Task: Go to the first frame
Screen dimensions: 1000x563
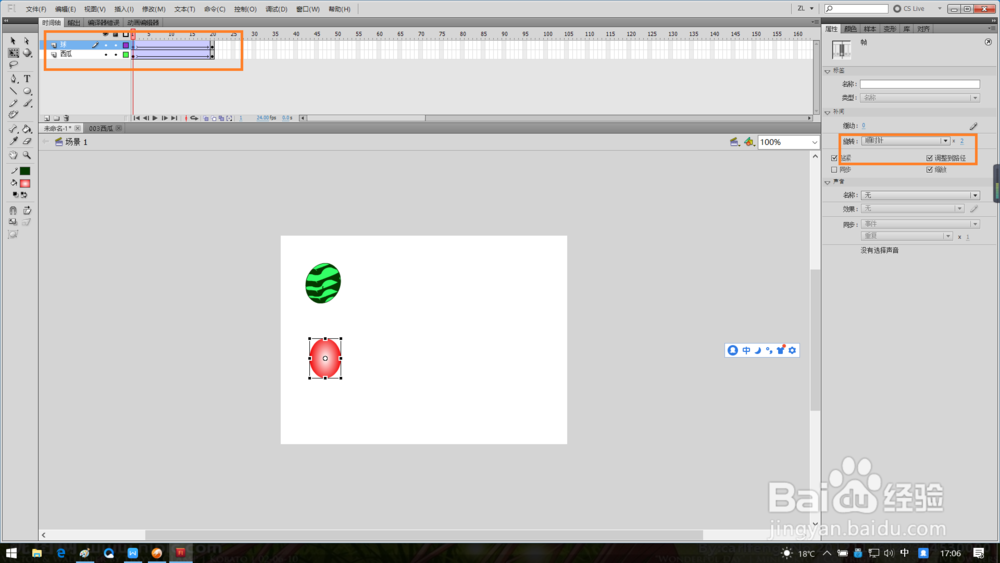Action: (136, 119)
